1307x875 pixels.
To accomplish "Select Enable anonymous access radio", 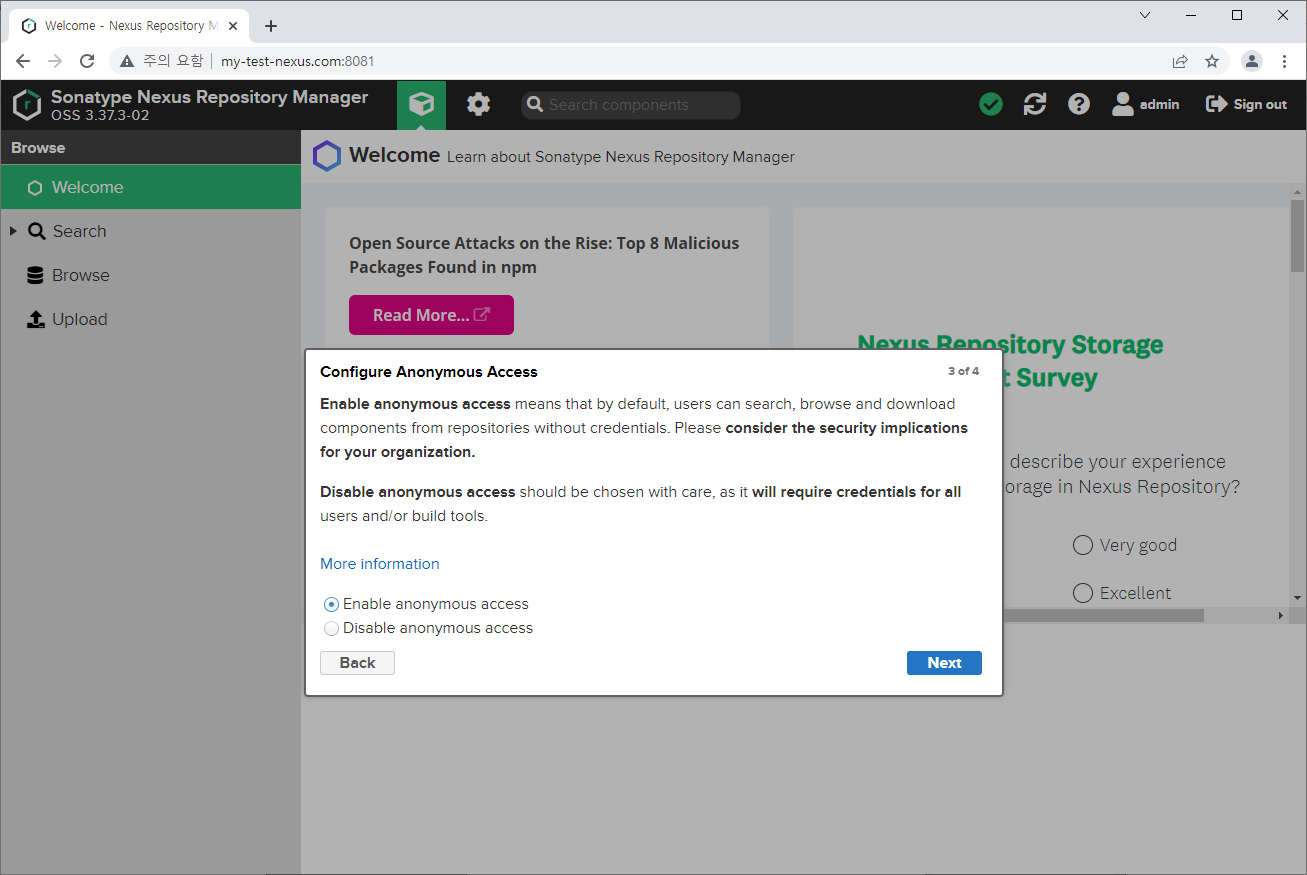I will tap(331, 604).
